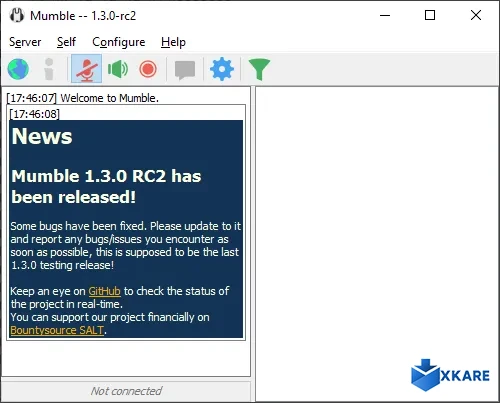Image resolution: width=500 pixels, height=403 pixels.
Task: Click the 'Mumble 1.3.0 RC2 has been released!' heading
Action: [106, 186]
